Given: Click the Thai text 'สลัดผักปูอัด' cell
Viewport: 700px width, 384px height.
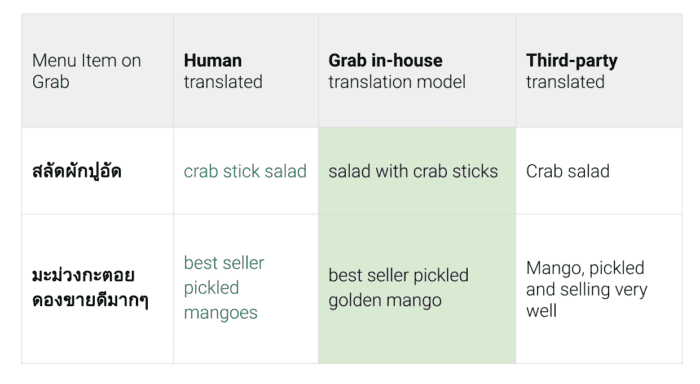Looking at the screenshot, I should click(x=97, y=171).
